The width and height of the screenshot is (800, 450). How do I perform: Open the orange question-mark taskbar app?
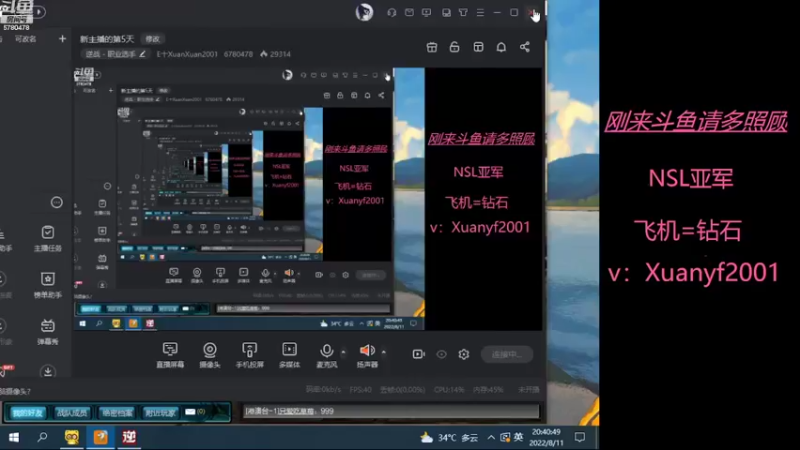pyautogui.click(x=100, y=437)
